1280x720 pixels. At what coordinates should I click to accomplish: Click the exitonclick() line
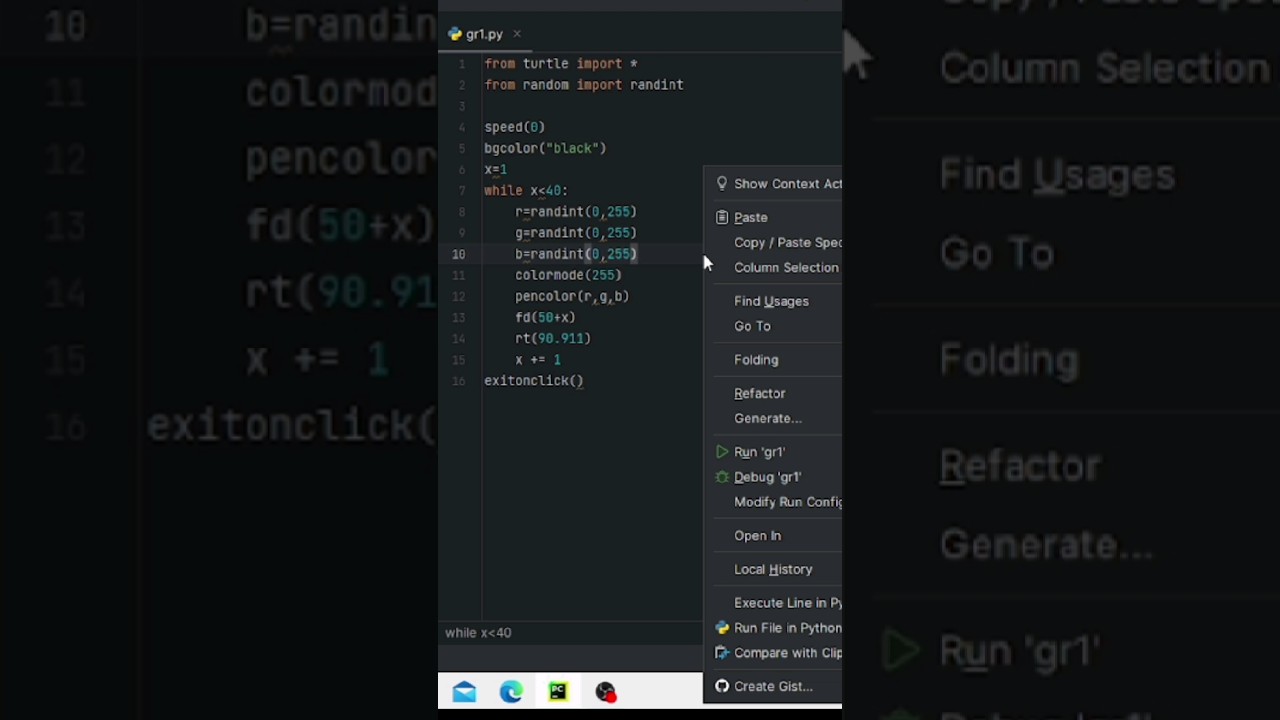(x=534, y=381)
